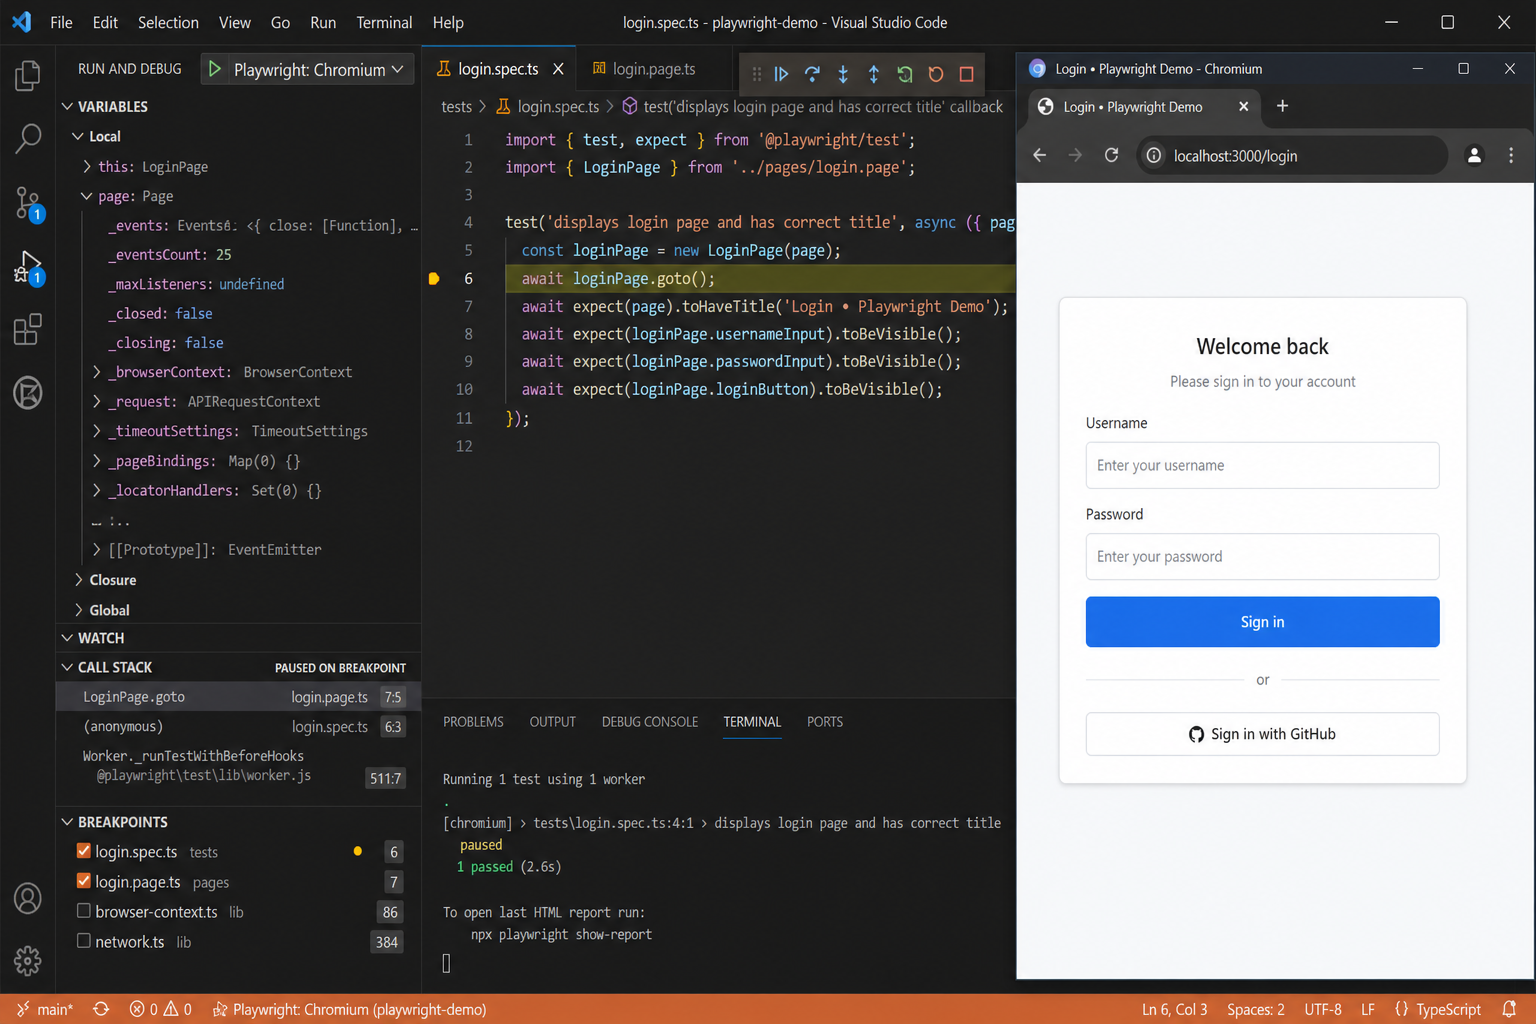This screenshot has height=1024, width=1536.
Task: Reload the Chromium login page
Action: [1111, 155]
